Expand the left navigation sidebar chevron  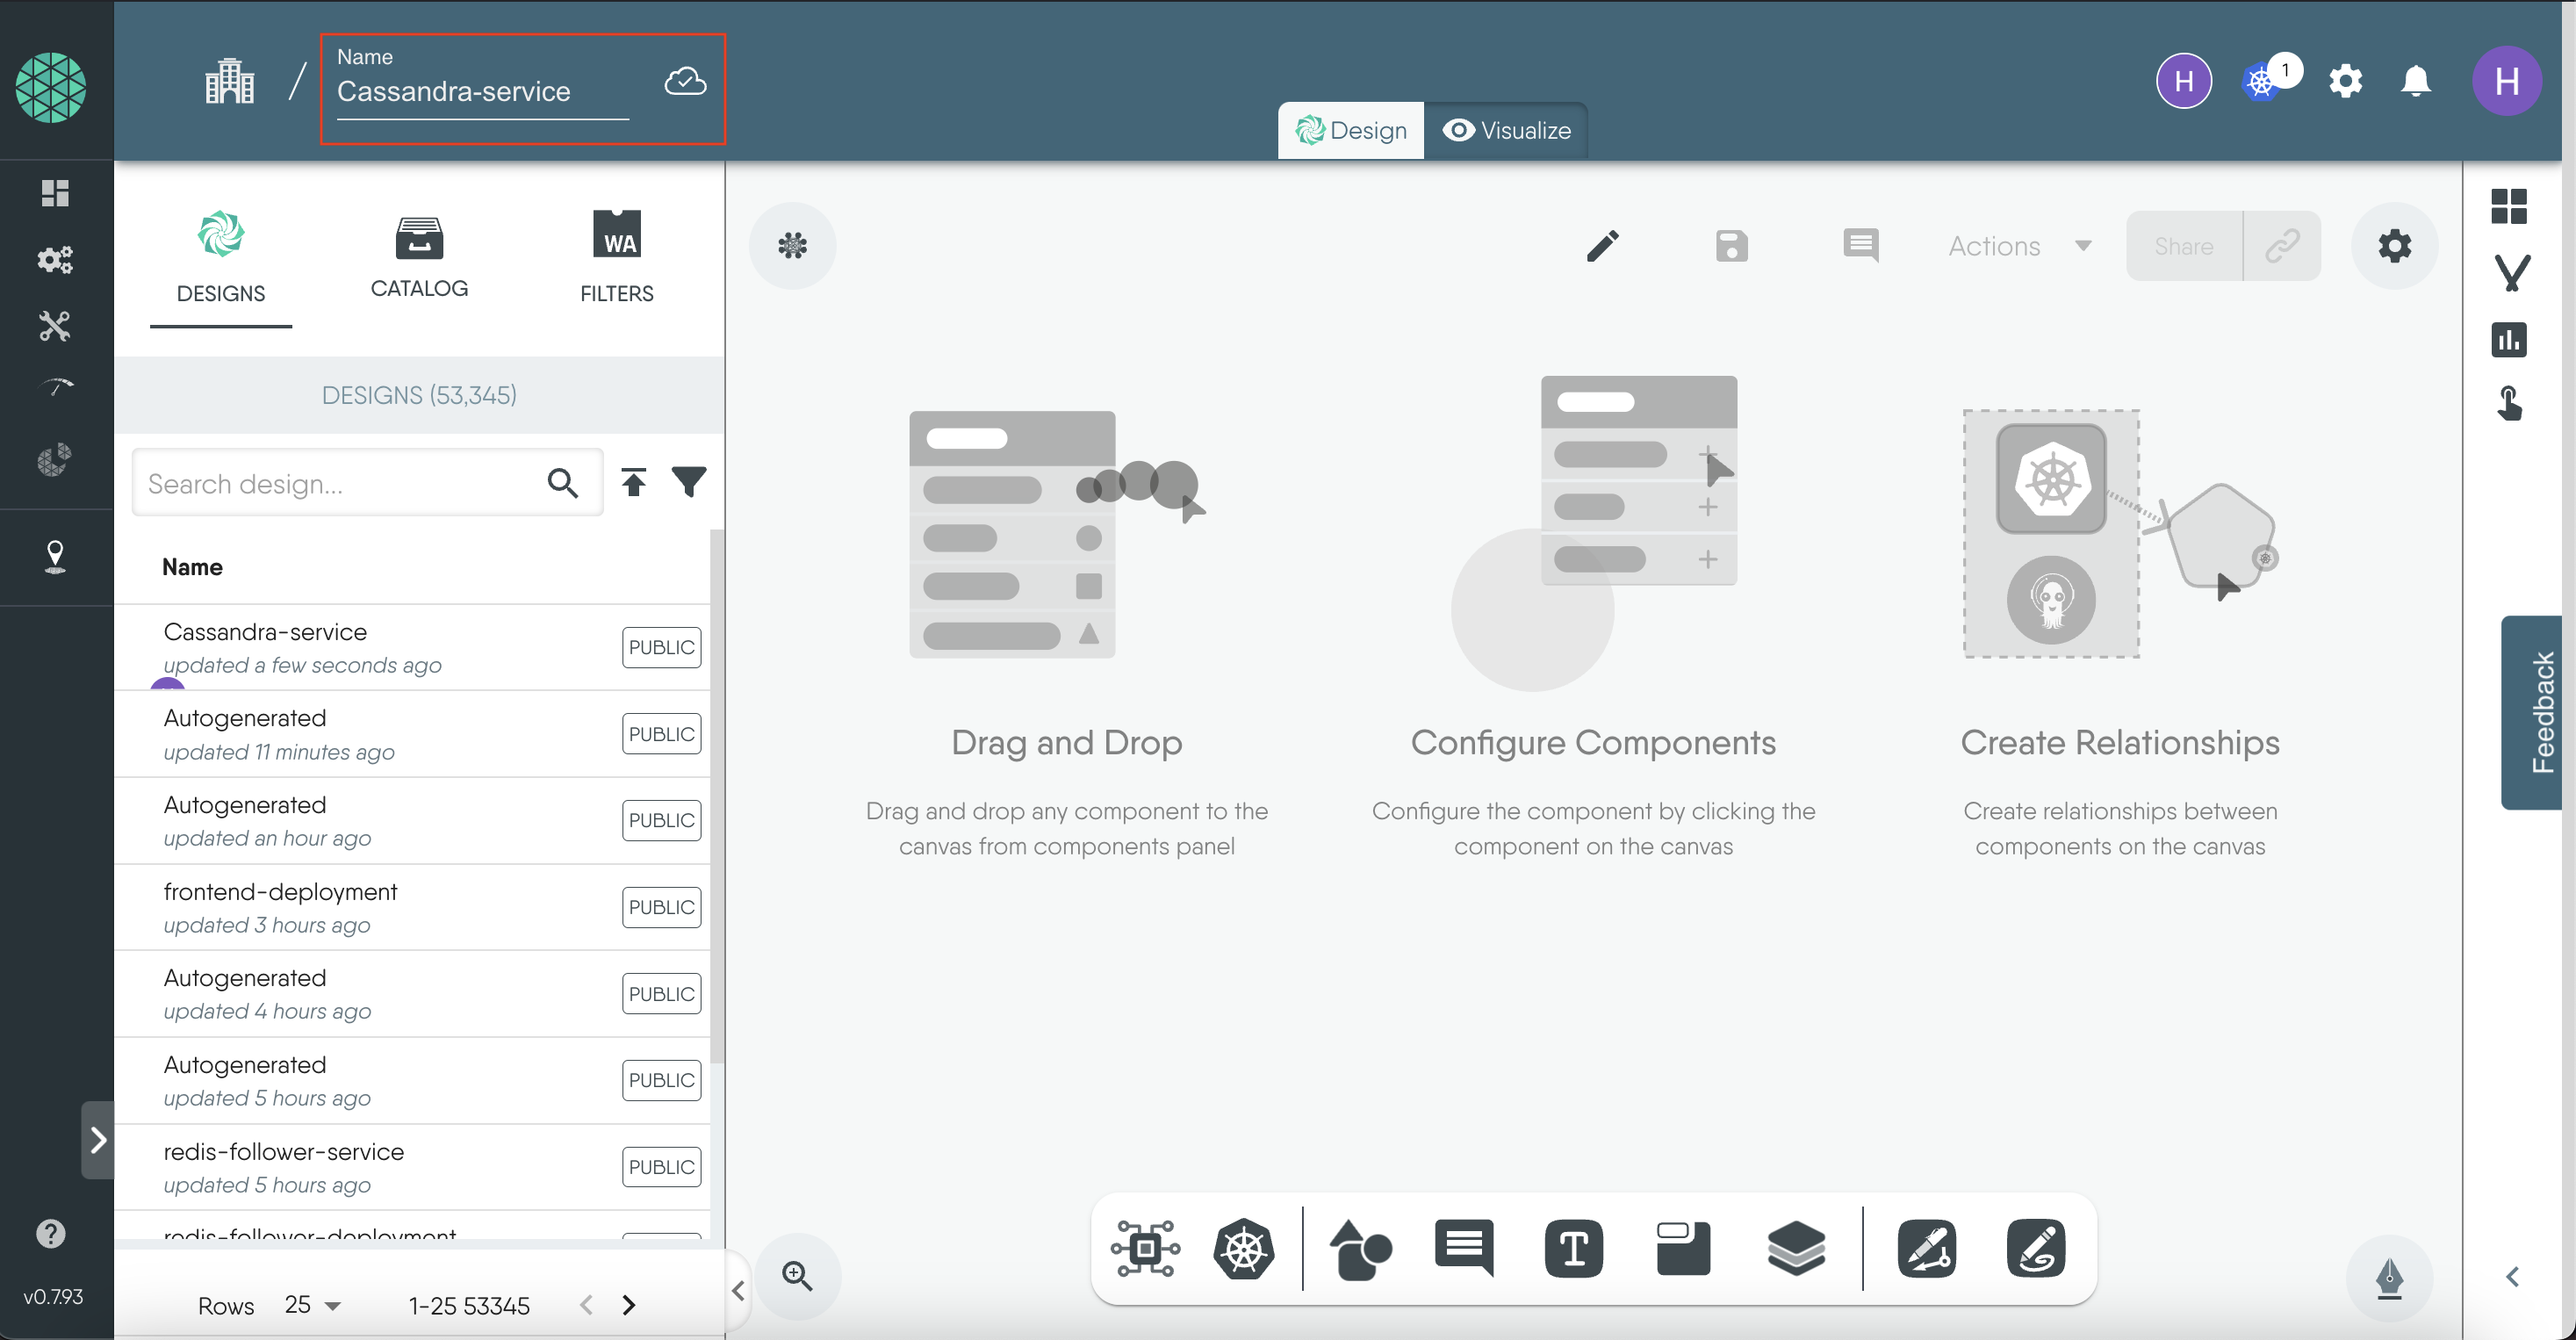point(98,1140)
